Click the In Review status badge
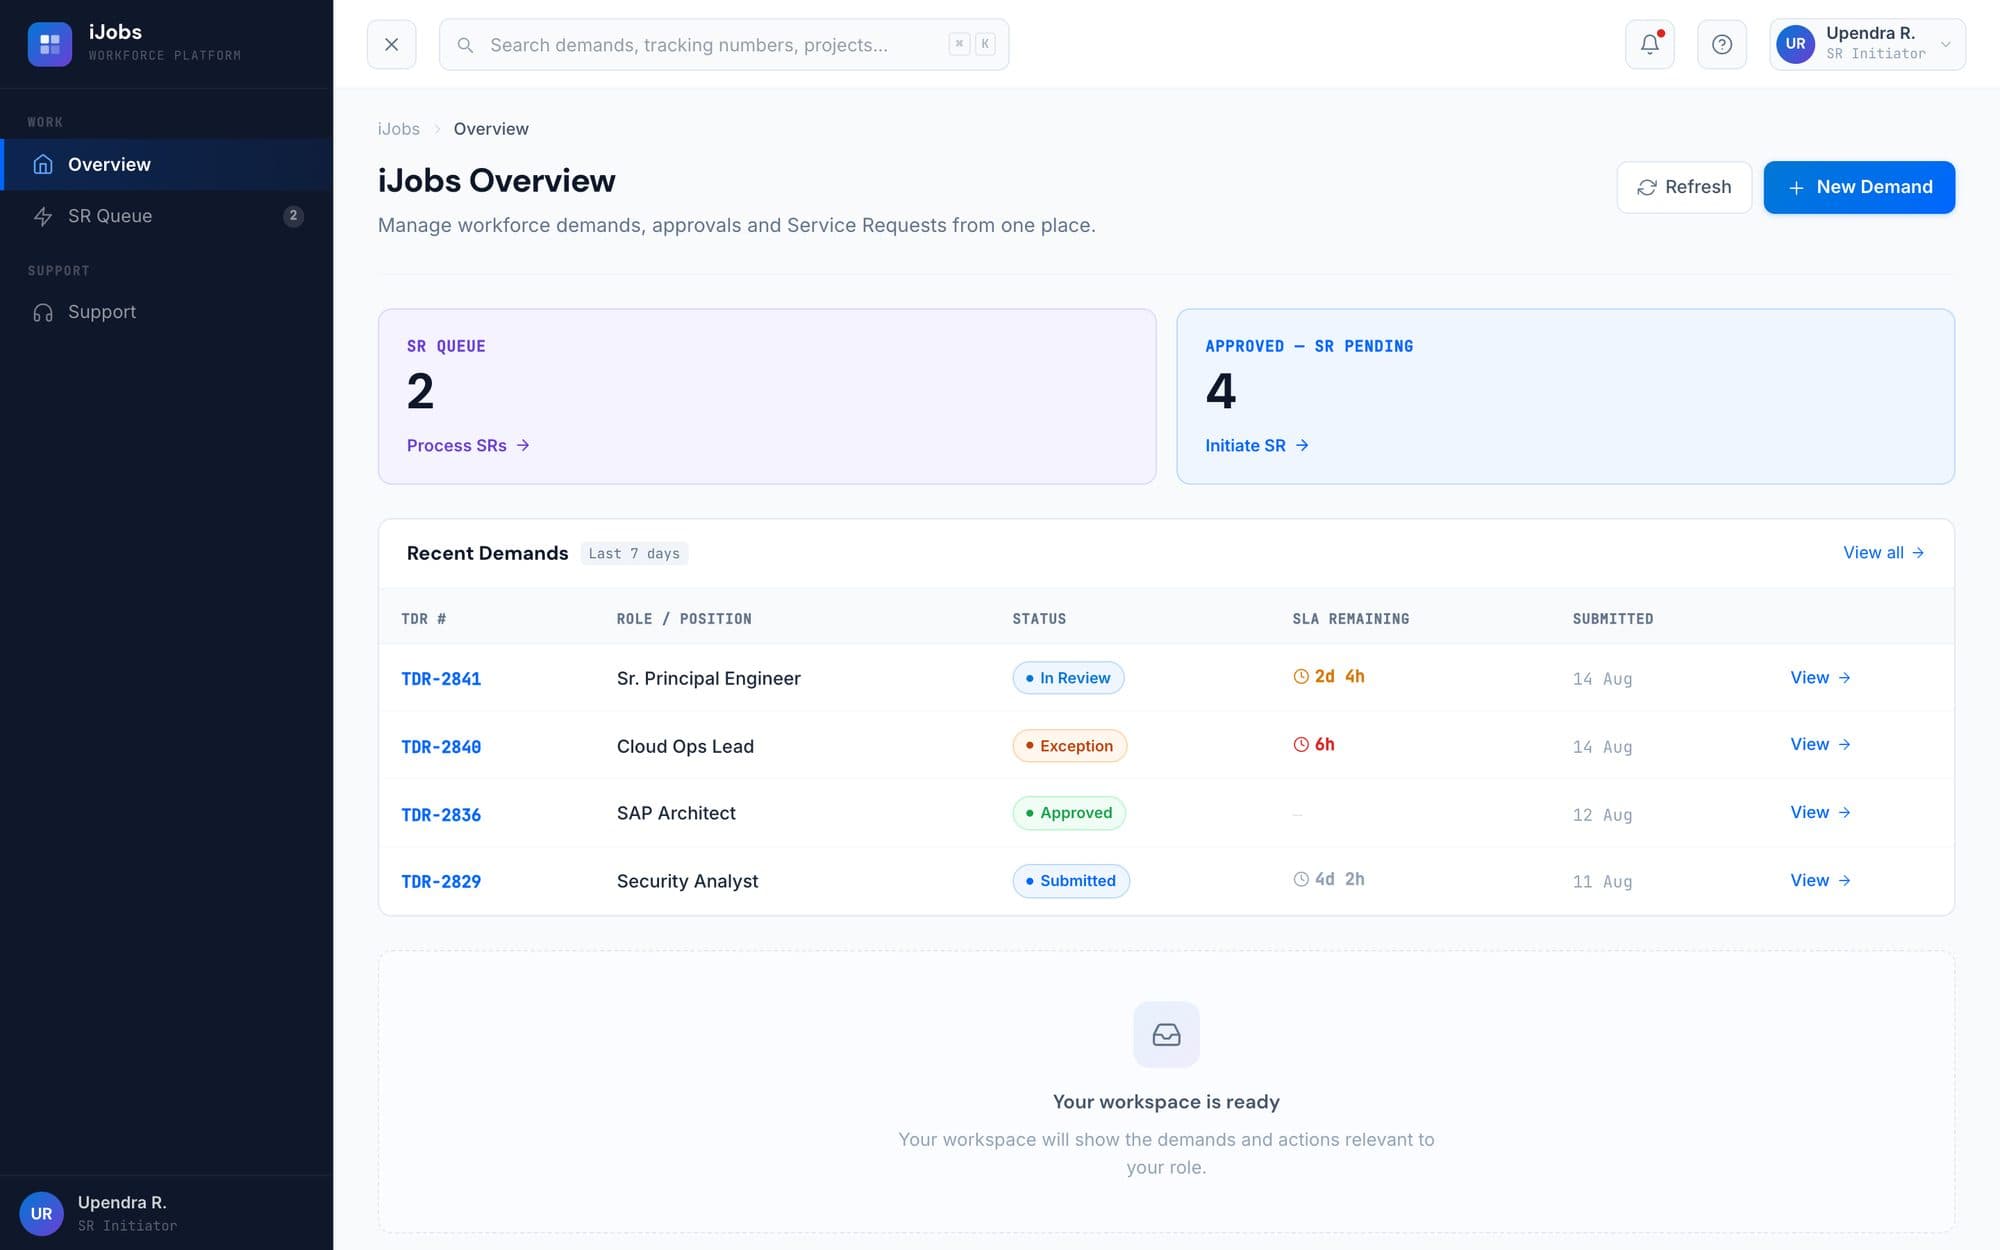This screenshot has width=2000, height=1250. tap(1068, 678)
